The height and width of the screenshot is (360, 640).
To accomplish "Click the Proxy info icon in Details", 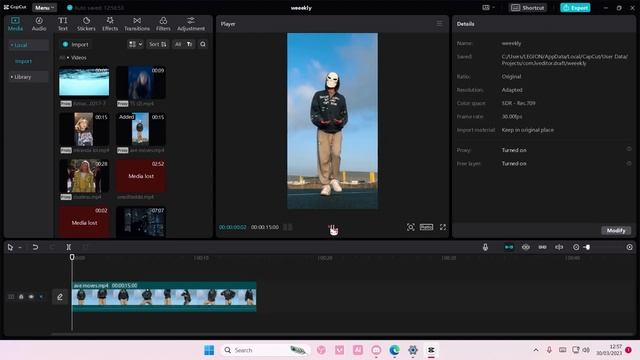I will tap(629, 149).
